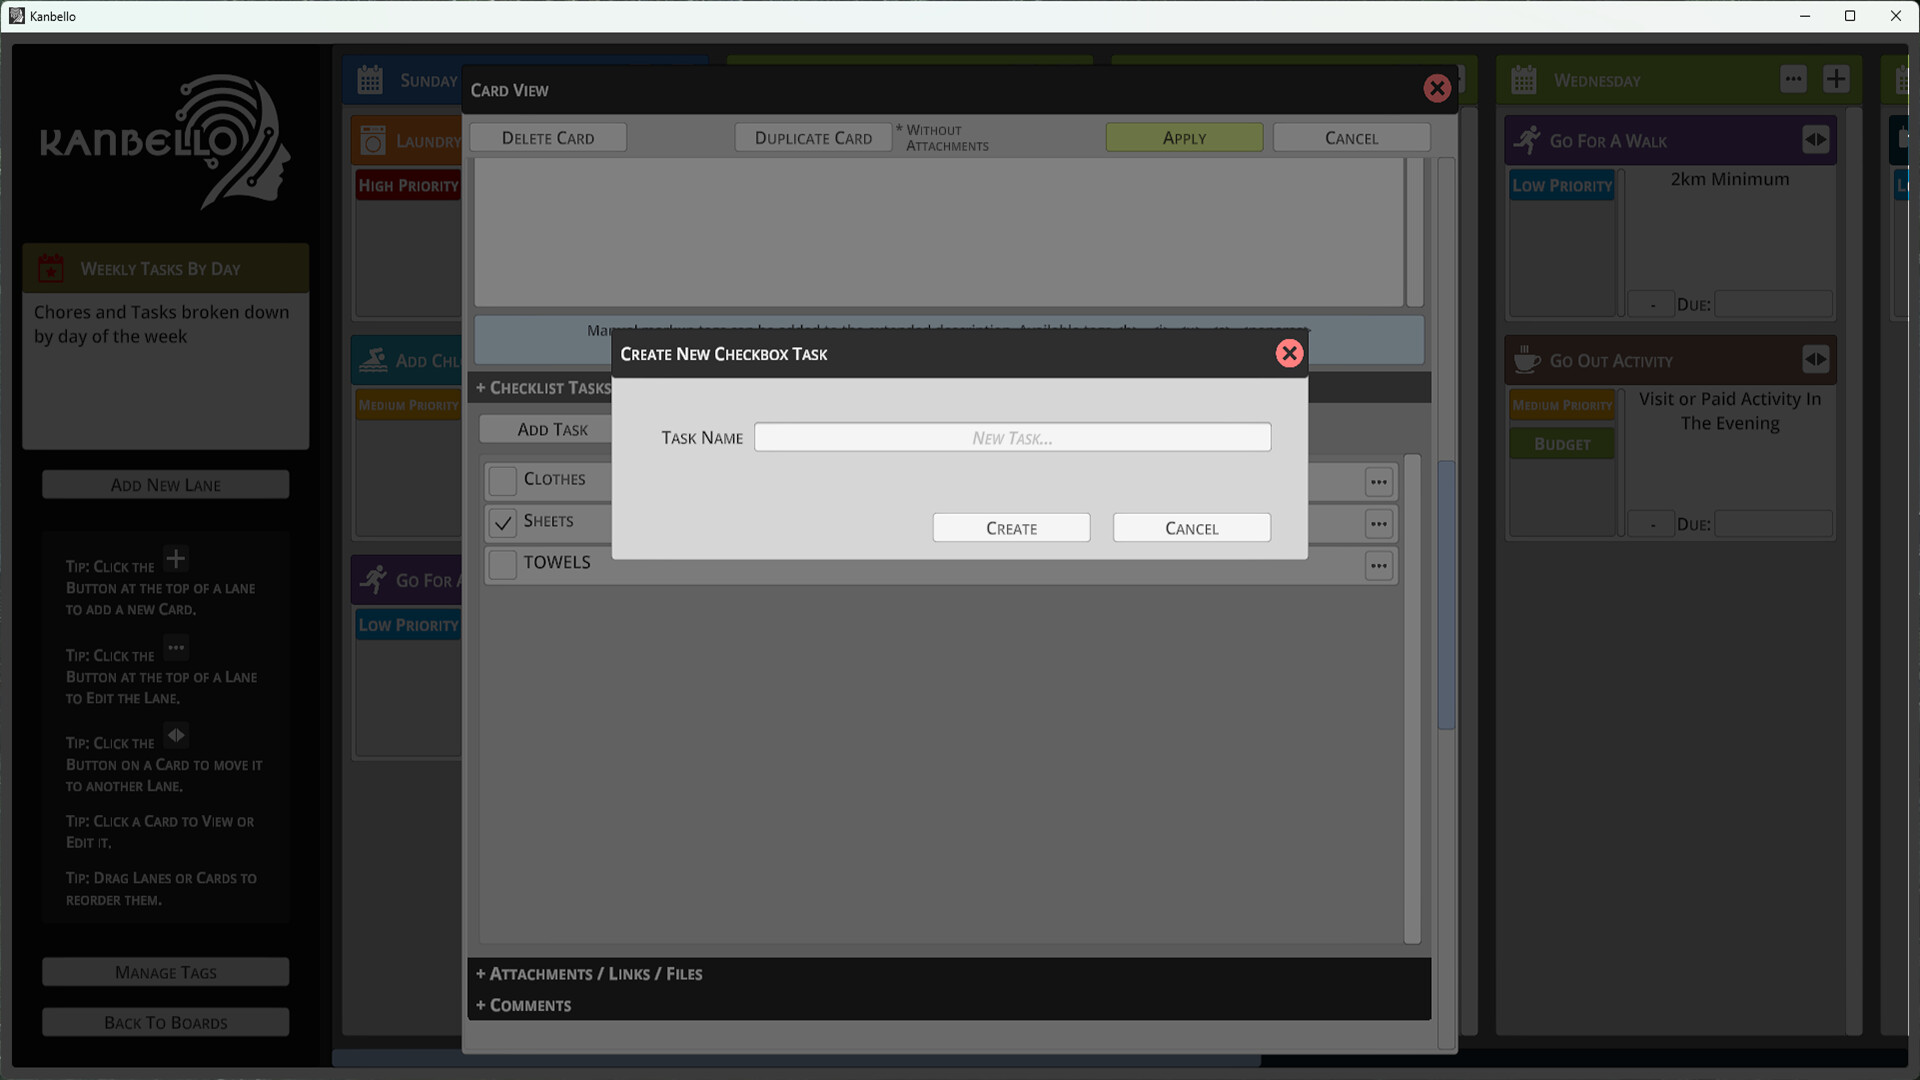
Task: Expand the Comments section
Action: [523, 1005]
